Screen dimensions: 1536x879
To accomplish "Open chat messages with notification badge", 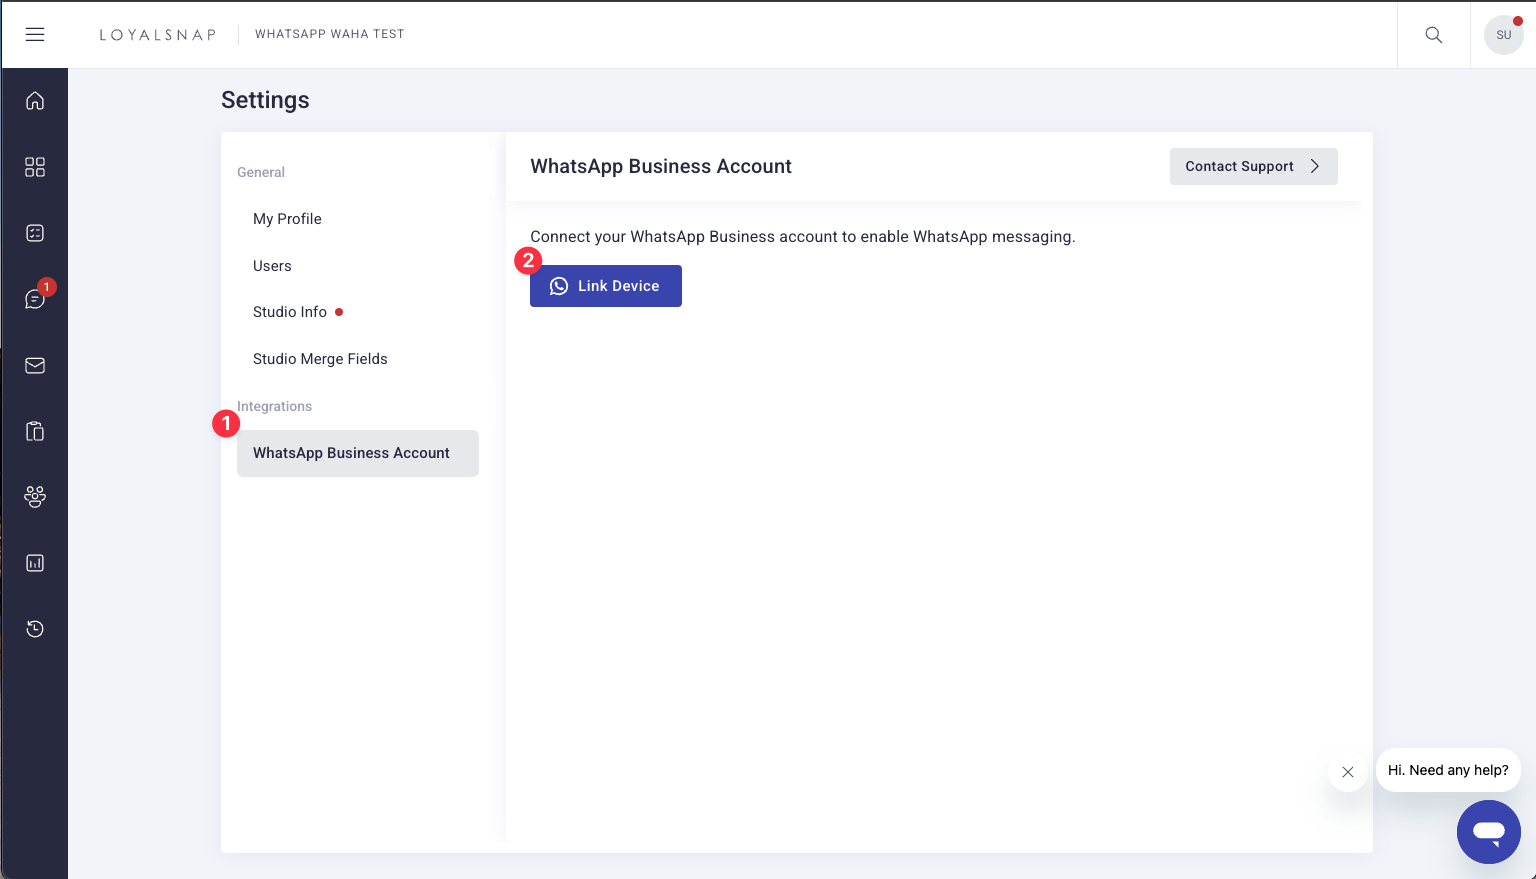I will coord(35,299).
